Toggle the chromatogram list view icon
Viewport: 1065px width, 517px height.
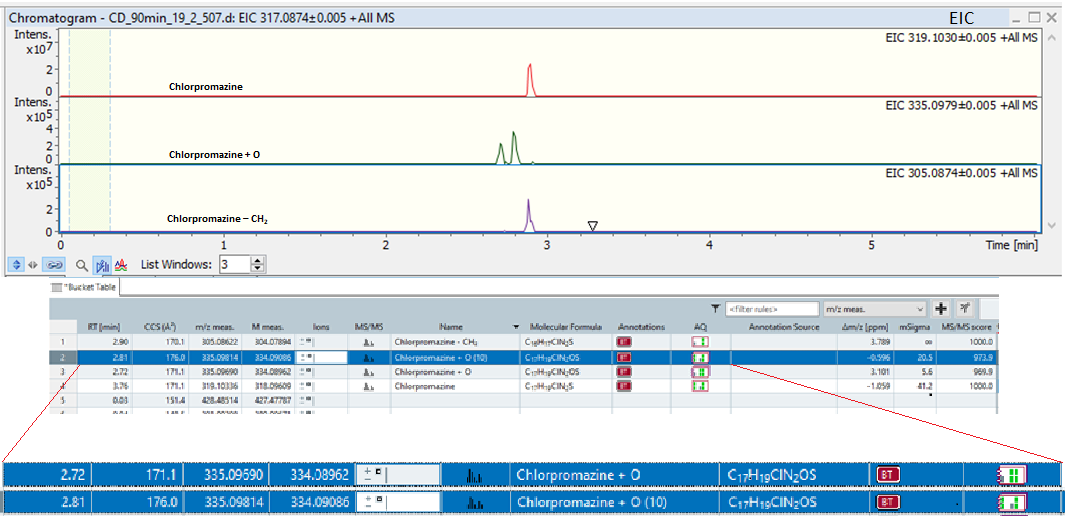point(103,266)
